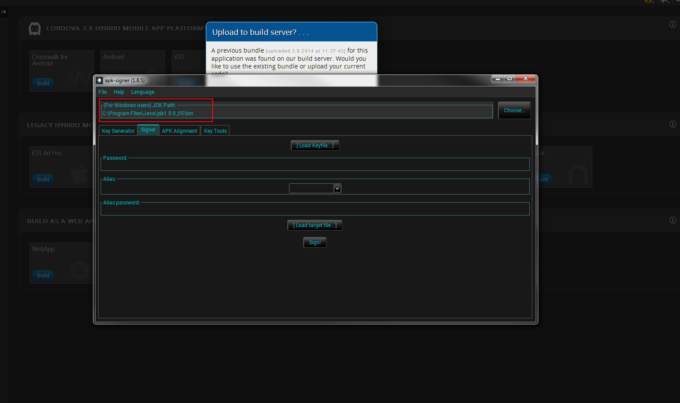Viewport: 680px width, 403px height.
Task: Click the Build button under Crosswalk for Android
Action: pyautogui.click(x=43, y=83)
